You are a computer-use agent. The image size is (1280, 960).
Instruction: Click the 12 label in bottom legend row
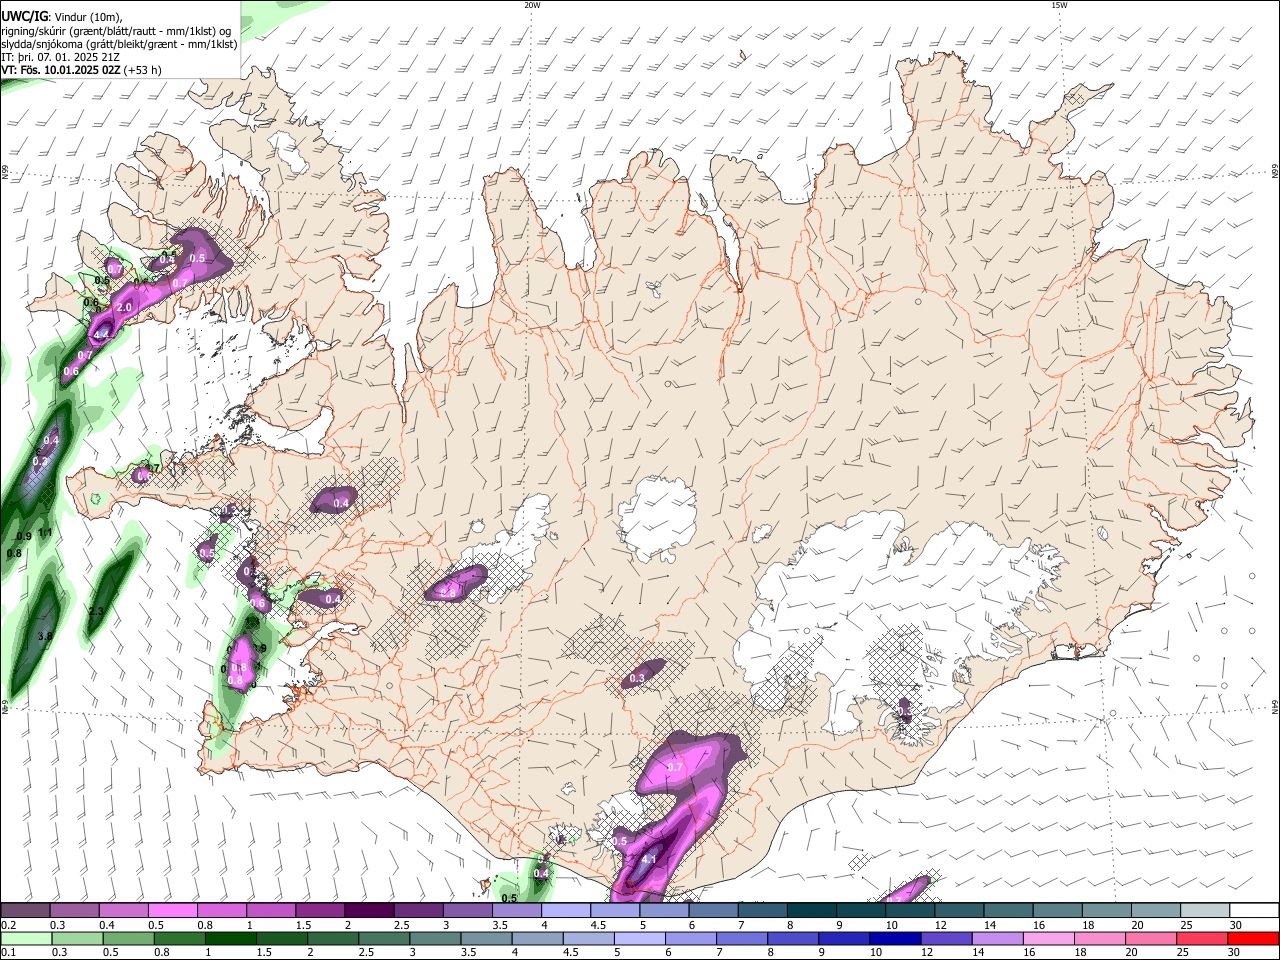coord(927,952)
